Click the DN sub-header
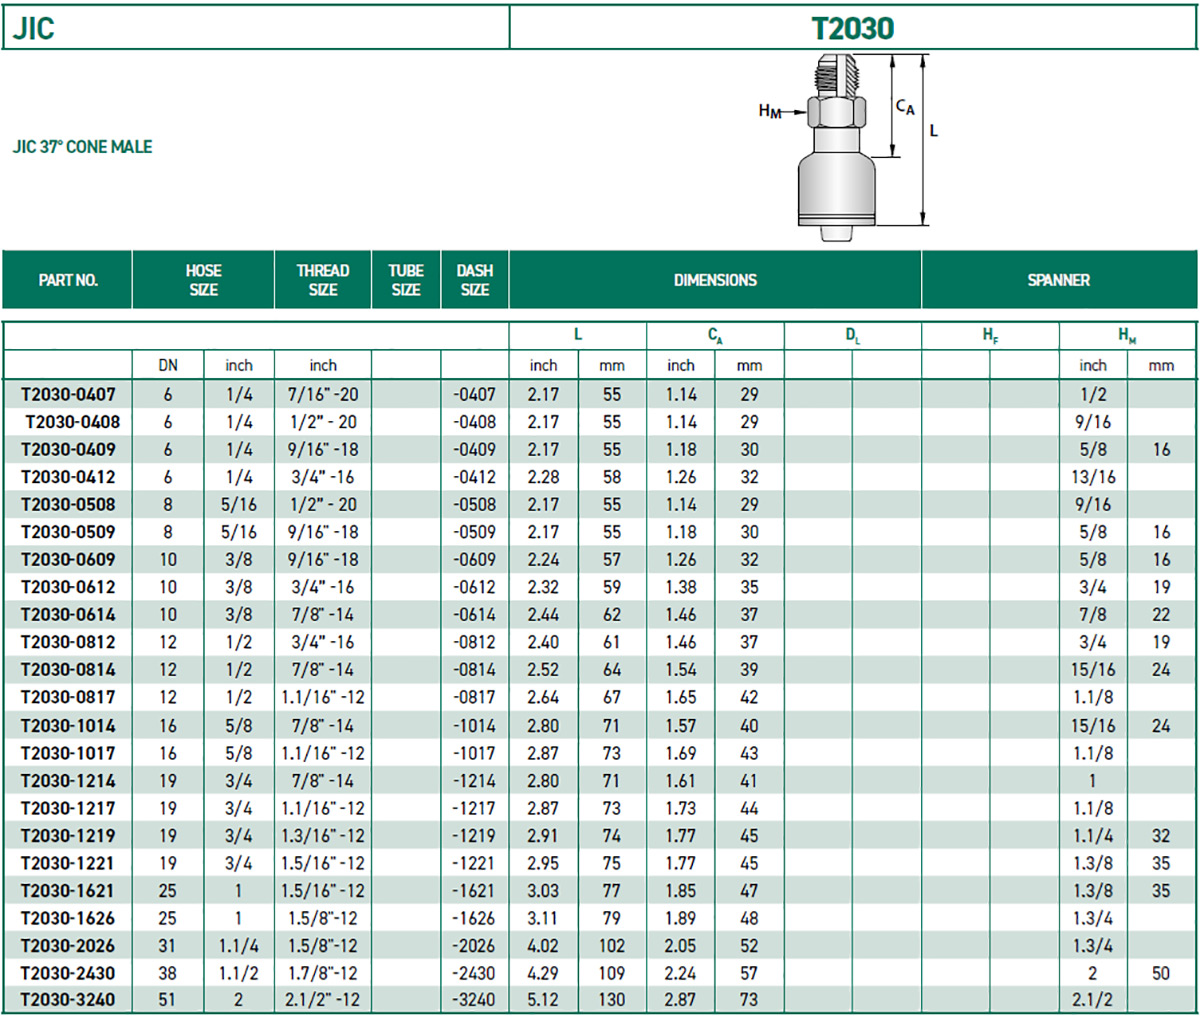Screen dimensions: 1200x1018 [168, 366]
